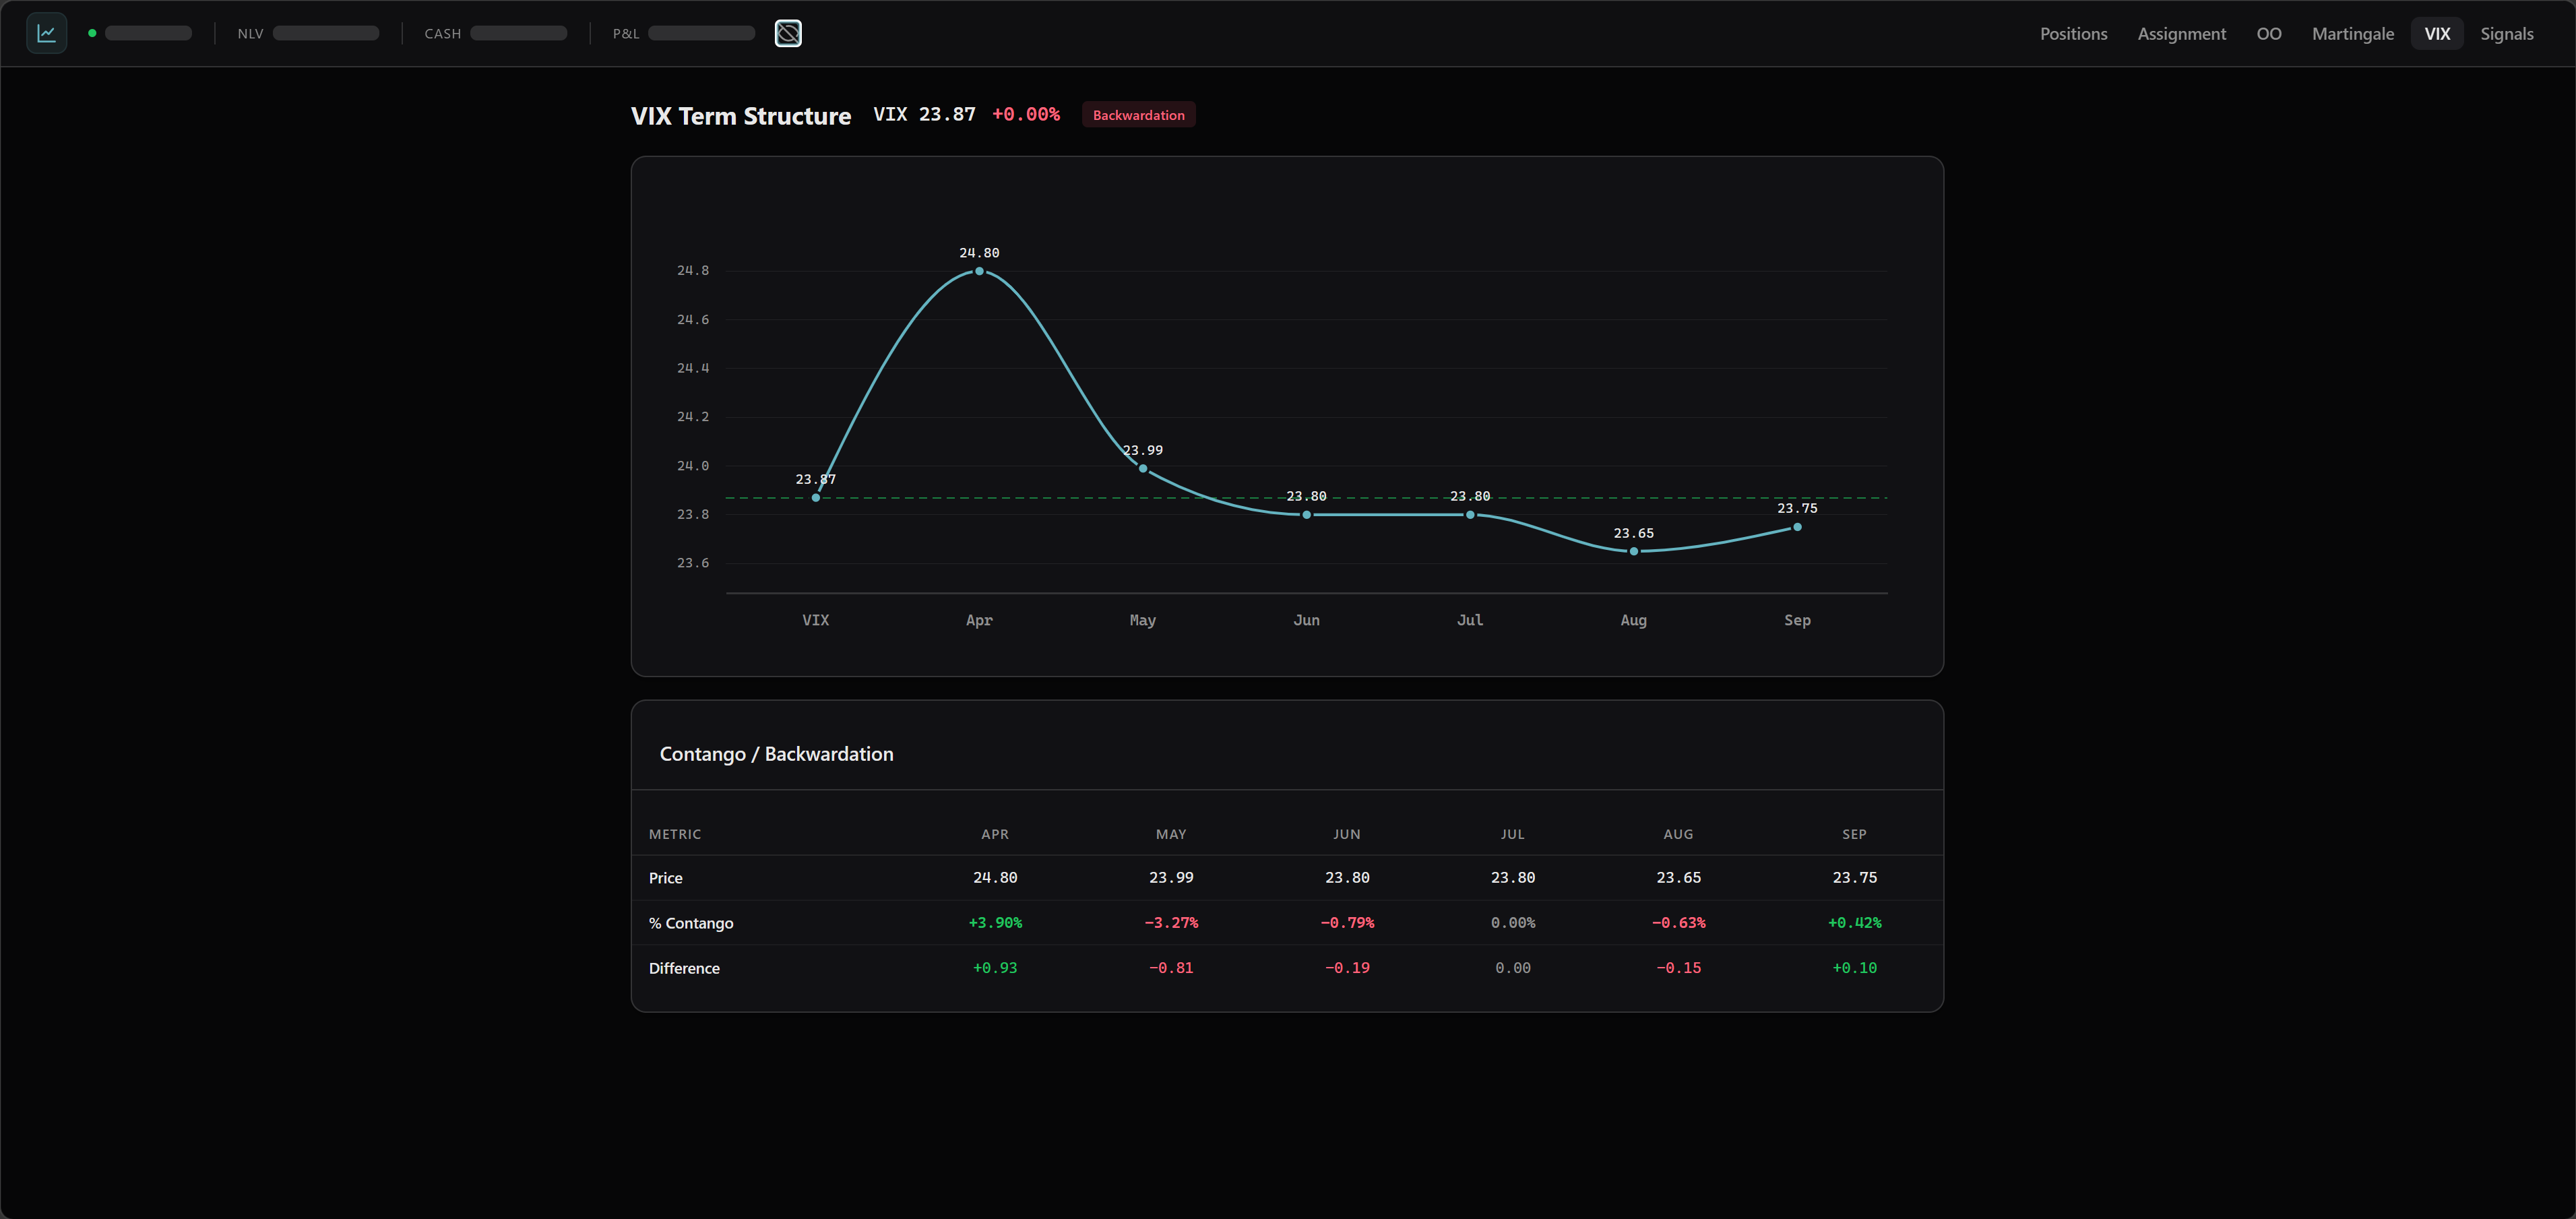2576x1219 pixels.
Task: Toggle the hide balances eye icon
Action: pyautogui.click(x=788, y=33)
